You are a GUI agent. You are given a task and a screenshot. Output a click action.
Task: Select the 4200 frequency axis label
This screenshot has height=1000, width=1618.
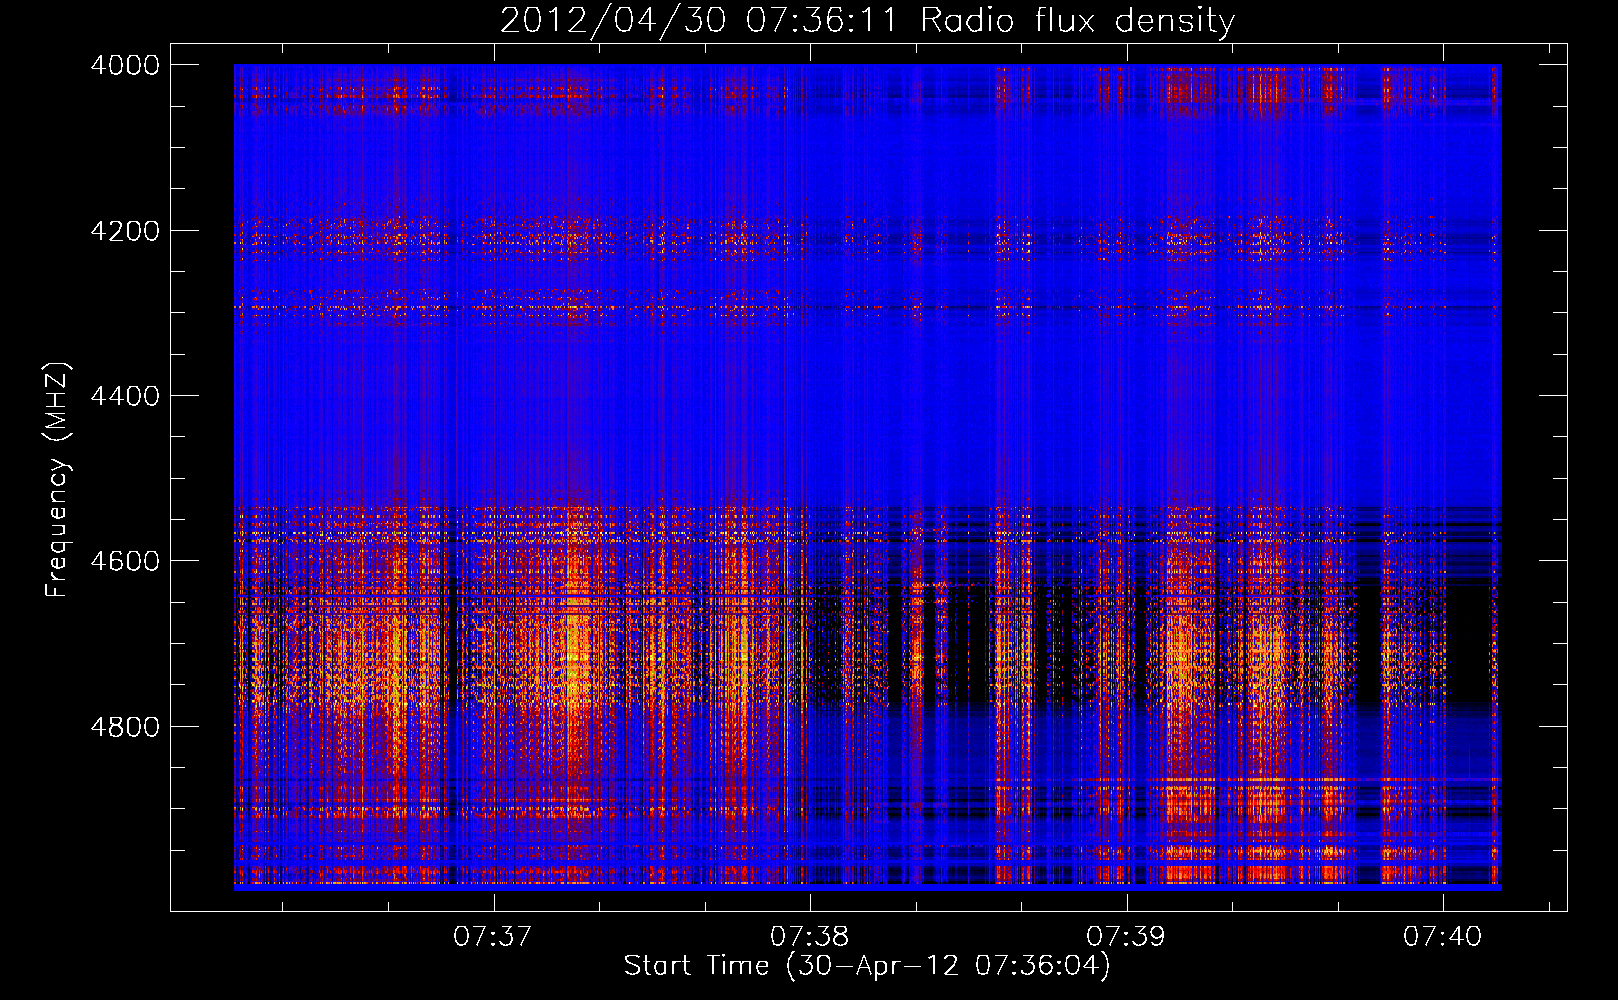click(x=125, y=231)
